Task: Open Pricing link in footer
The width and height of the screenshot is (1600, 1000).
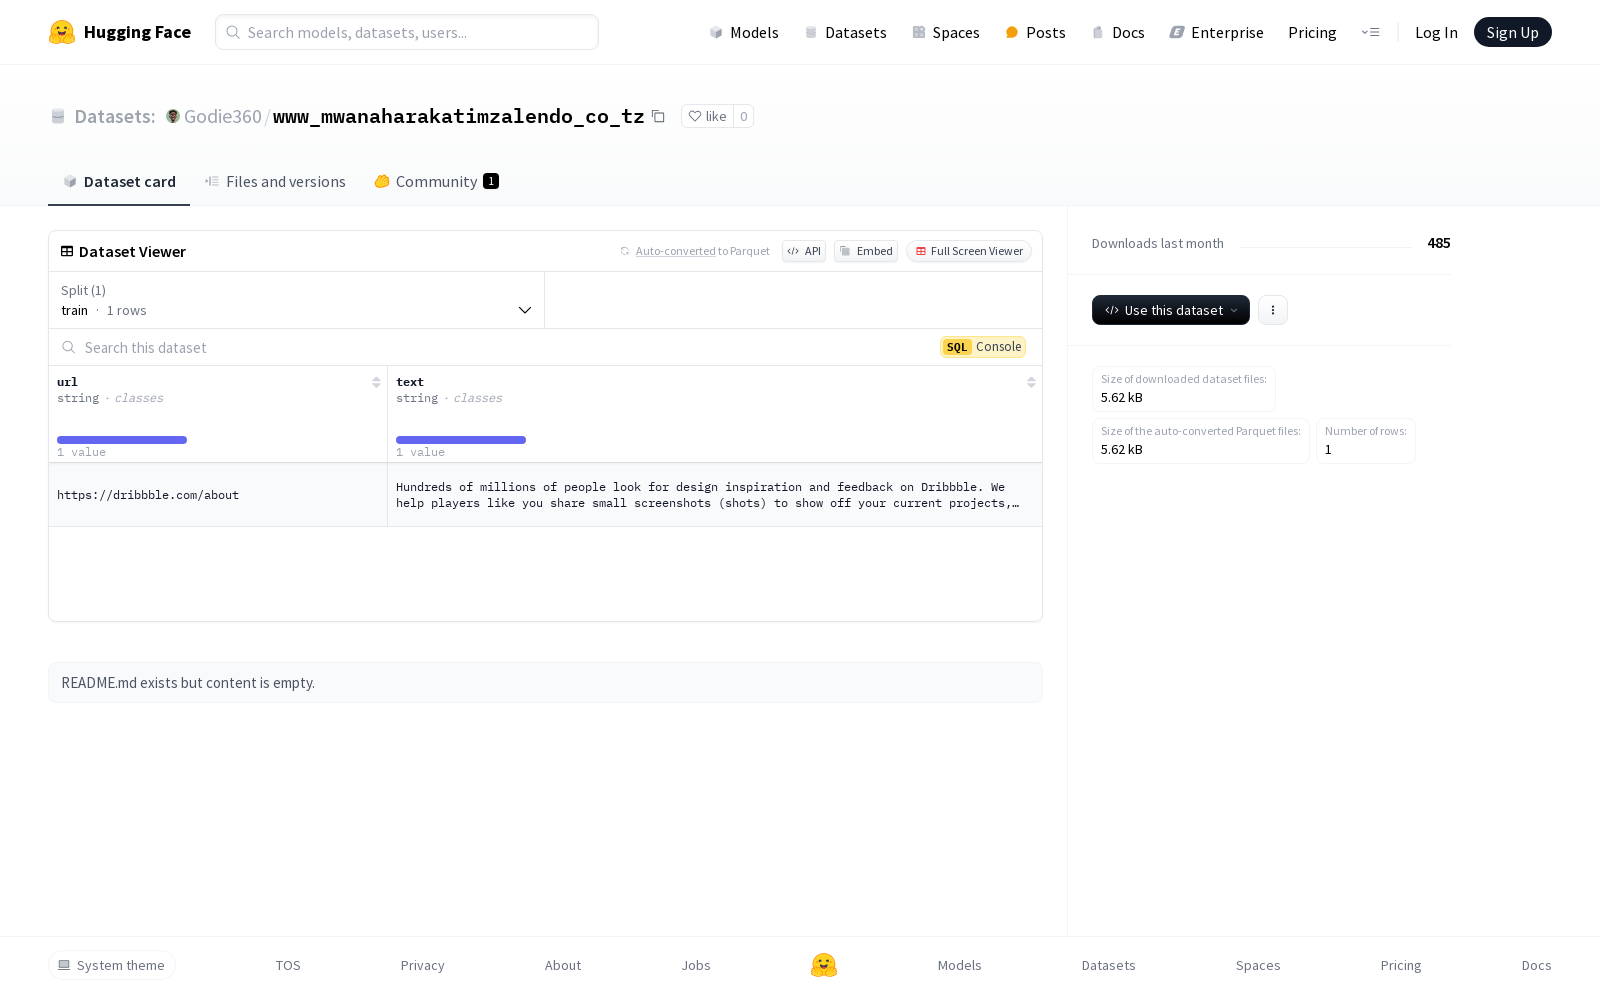Action: (1401, 965)
